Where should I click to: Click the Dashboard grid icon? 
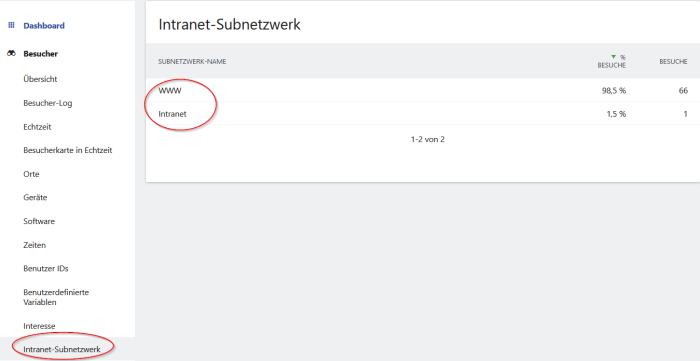(x=11, y=25)
